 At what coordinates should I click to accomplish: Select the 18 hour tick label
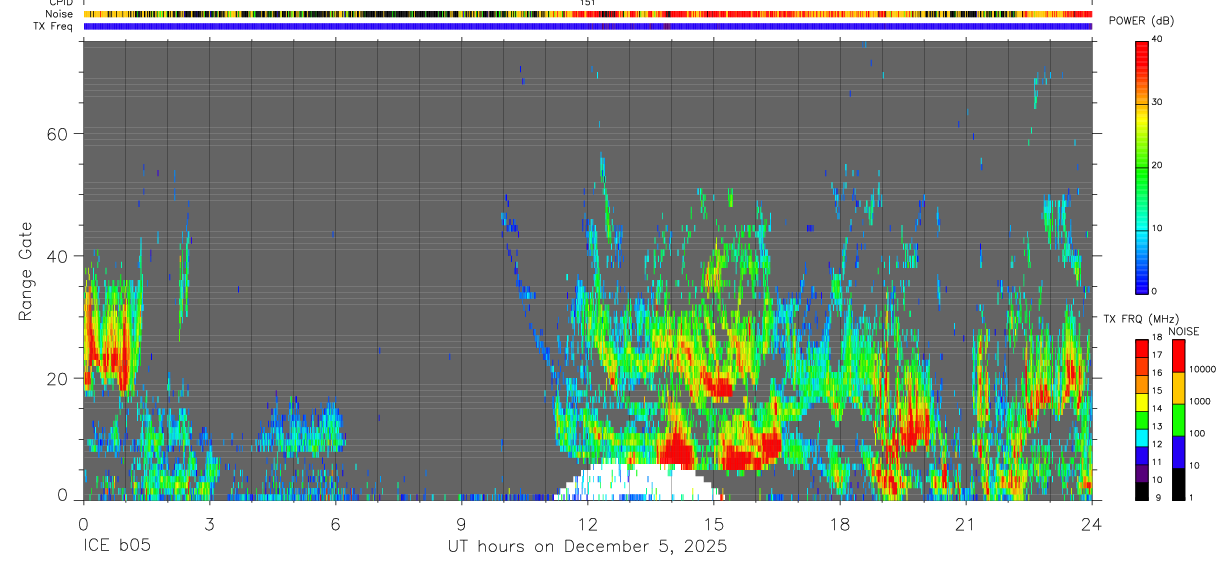coord(840,524)
